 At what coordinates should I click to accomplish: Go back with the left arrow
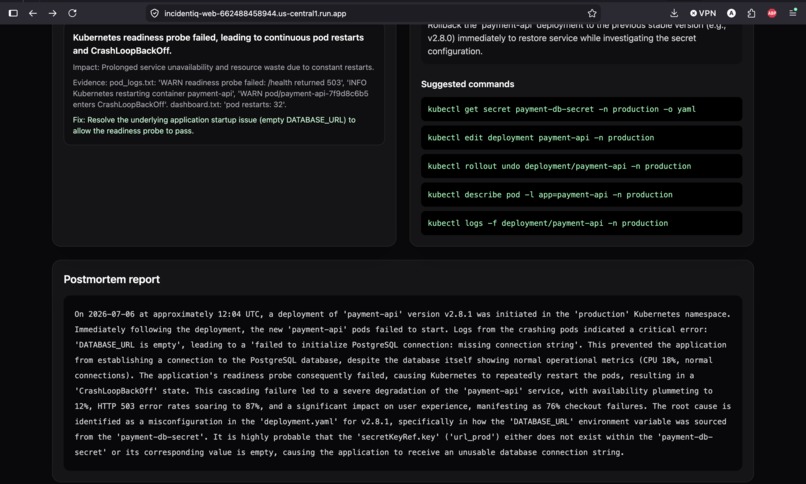tap(33, 13)
